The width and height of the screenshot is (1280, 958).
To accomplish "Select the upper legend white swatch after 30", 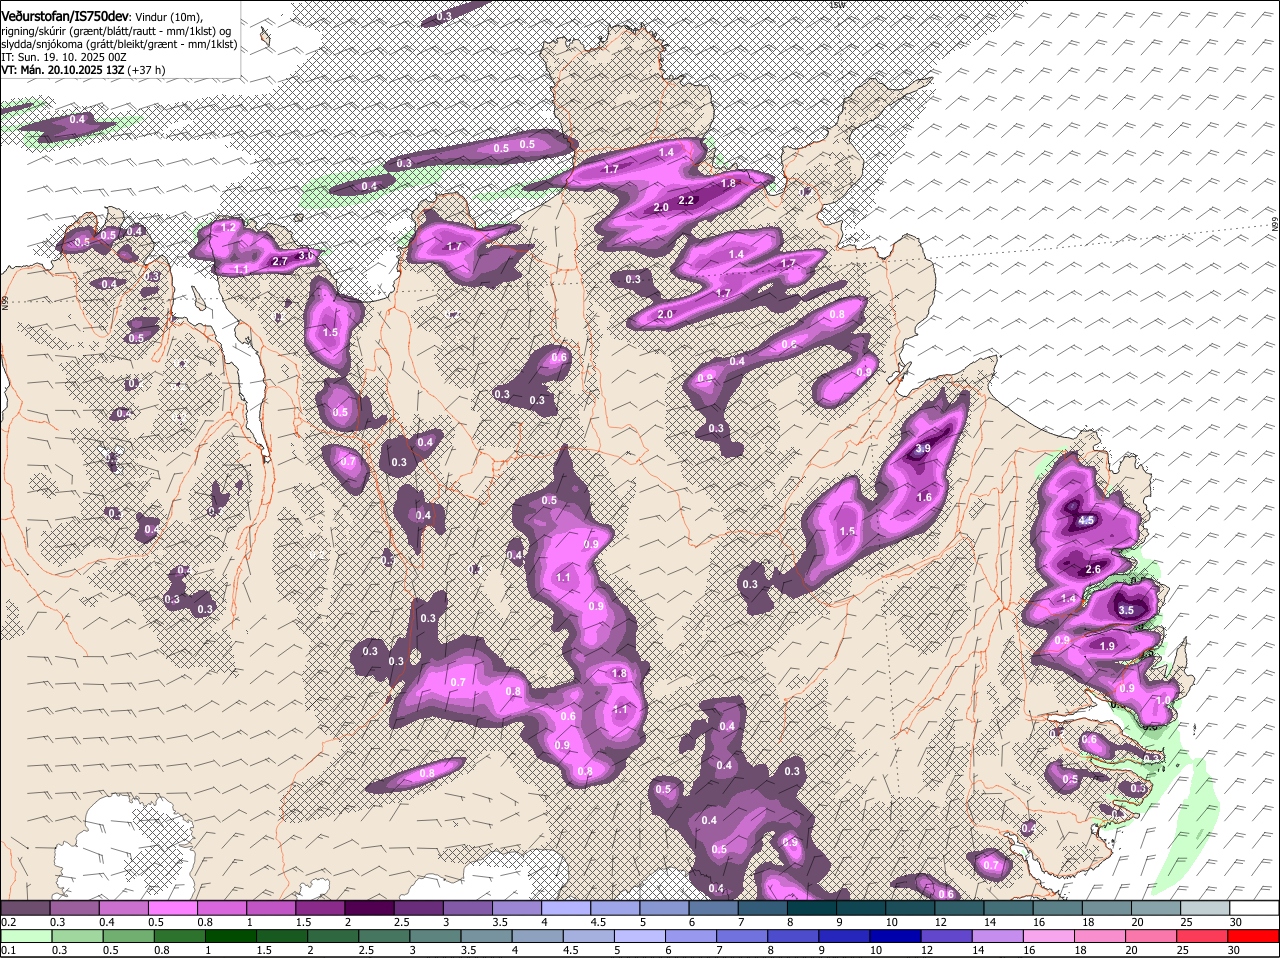I will (1255, 907).
